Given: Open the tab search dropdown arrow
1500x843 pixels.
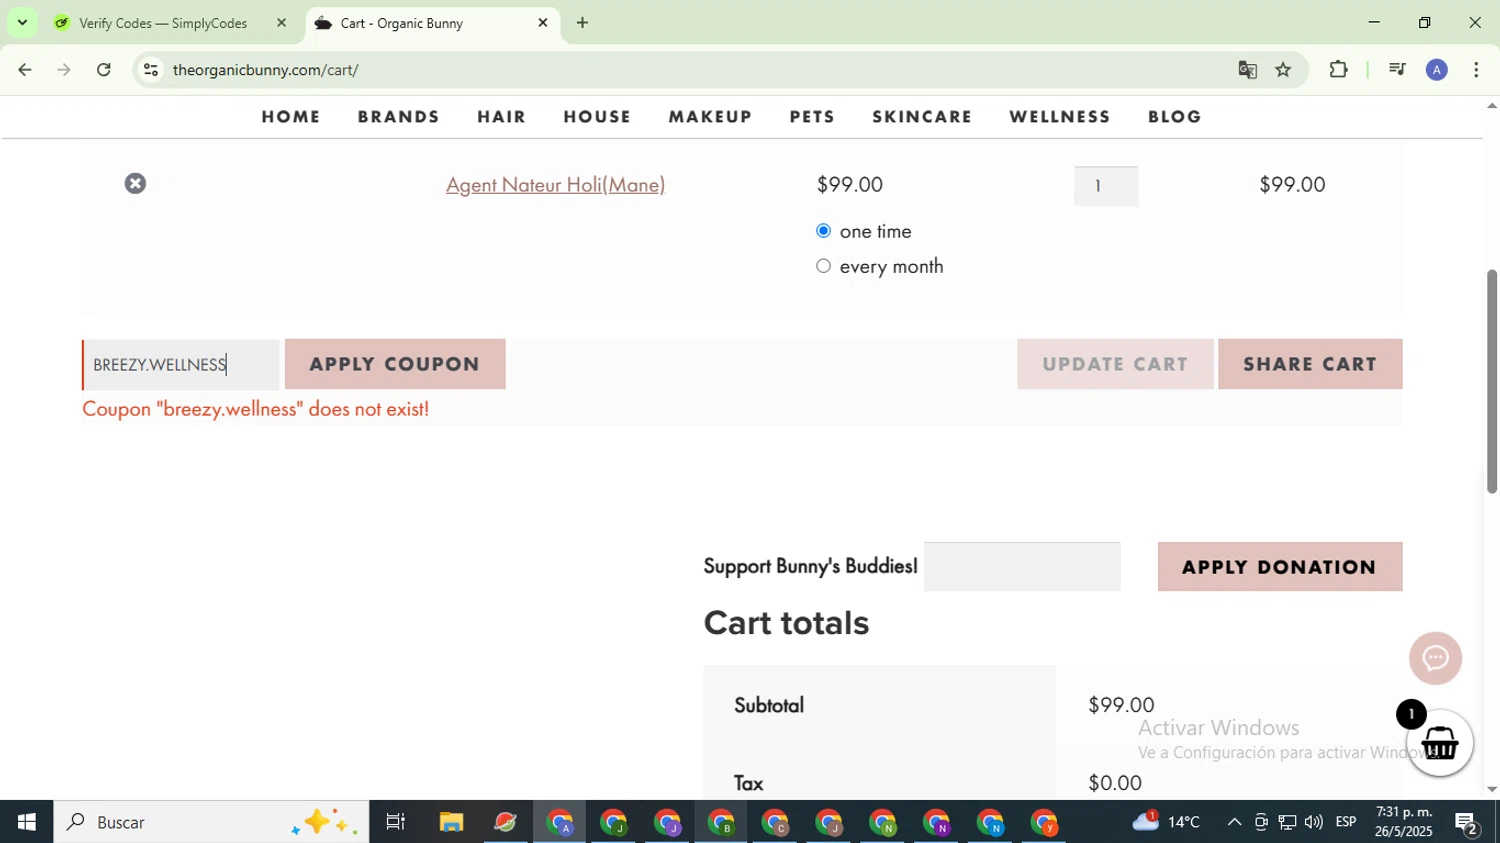Looking at the screenshot, I should 22,23.
